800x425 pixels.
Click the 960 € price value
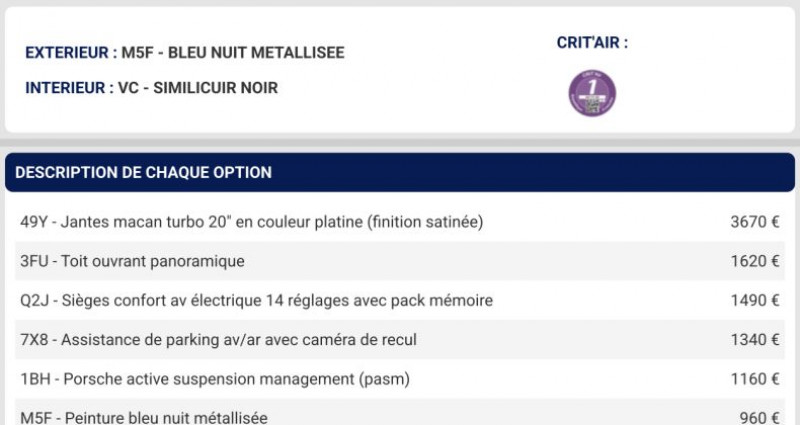click(x=759, y=418)
